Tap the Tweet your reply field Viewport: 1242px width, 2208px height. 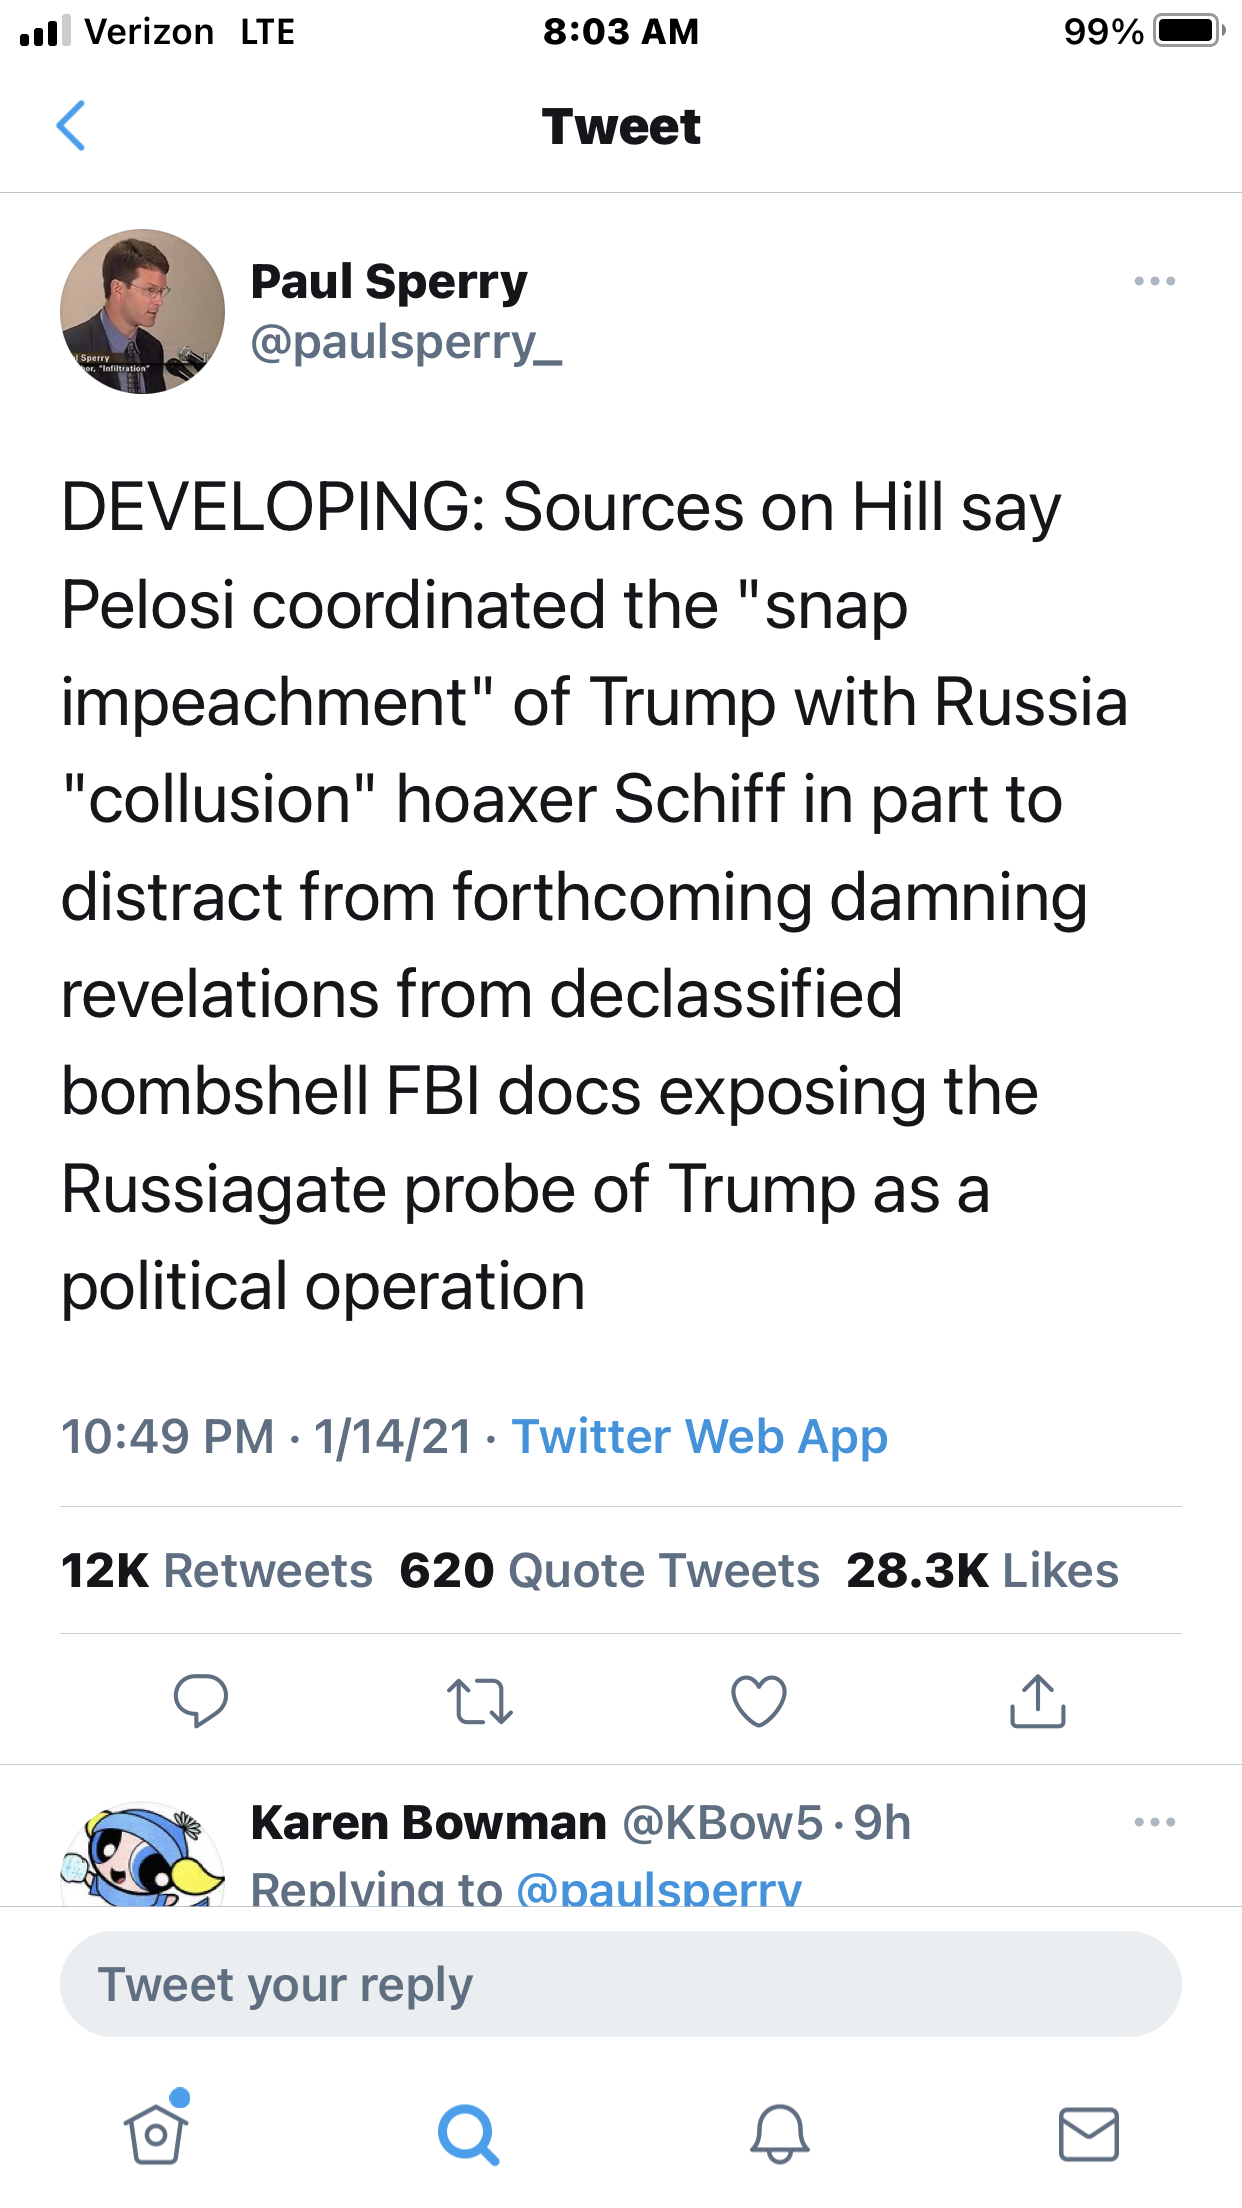620,1984
